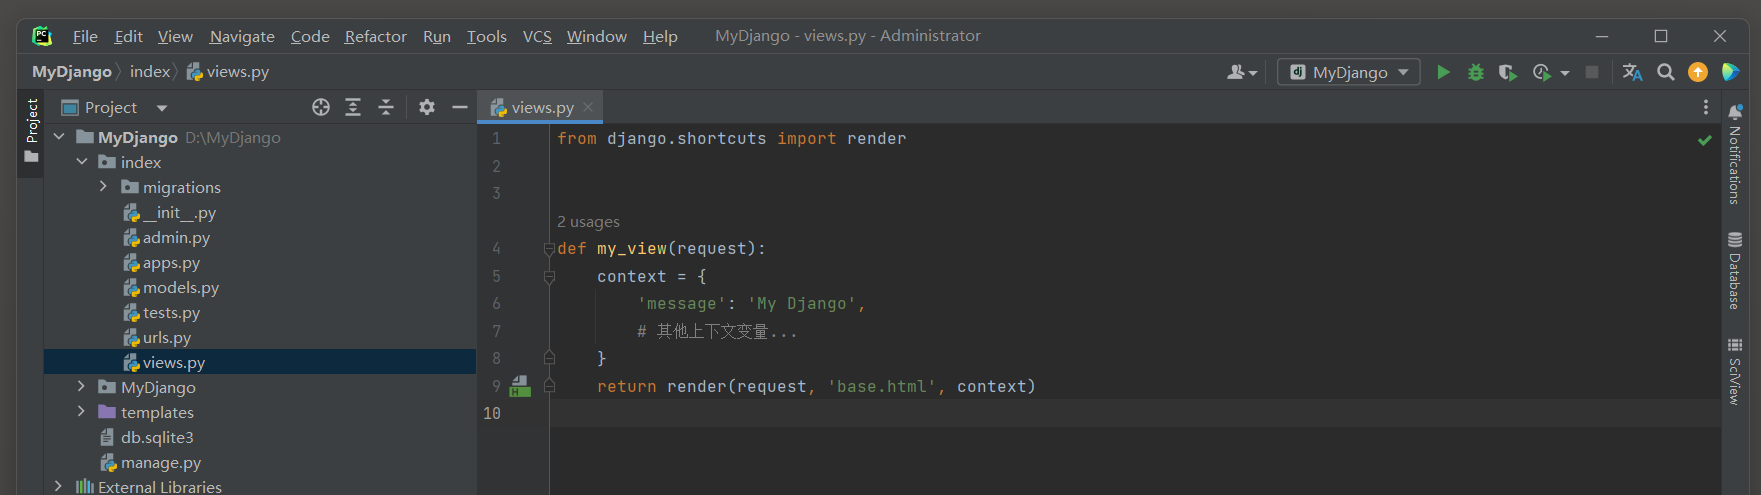The width and height of the screenshot is (1761, 495).
Task: Open the MyDjango run configuration dropdown
Action: [x=1349, y=72]
